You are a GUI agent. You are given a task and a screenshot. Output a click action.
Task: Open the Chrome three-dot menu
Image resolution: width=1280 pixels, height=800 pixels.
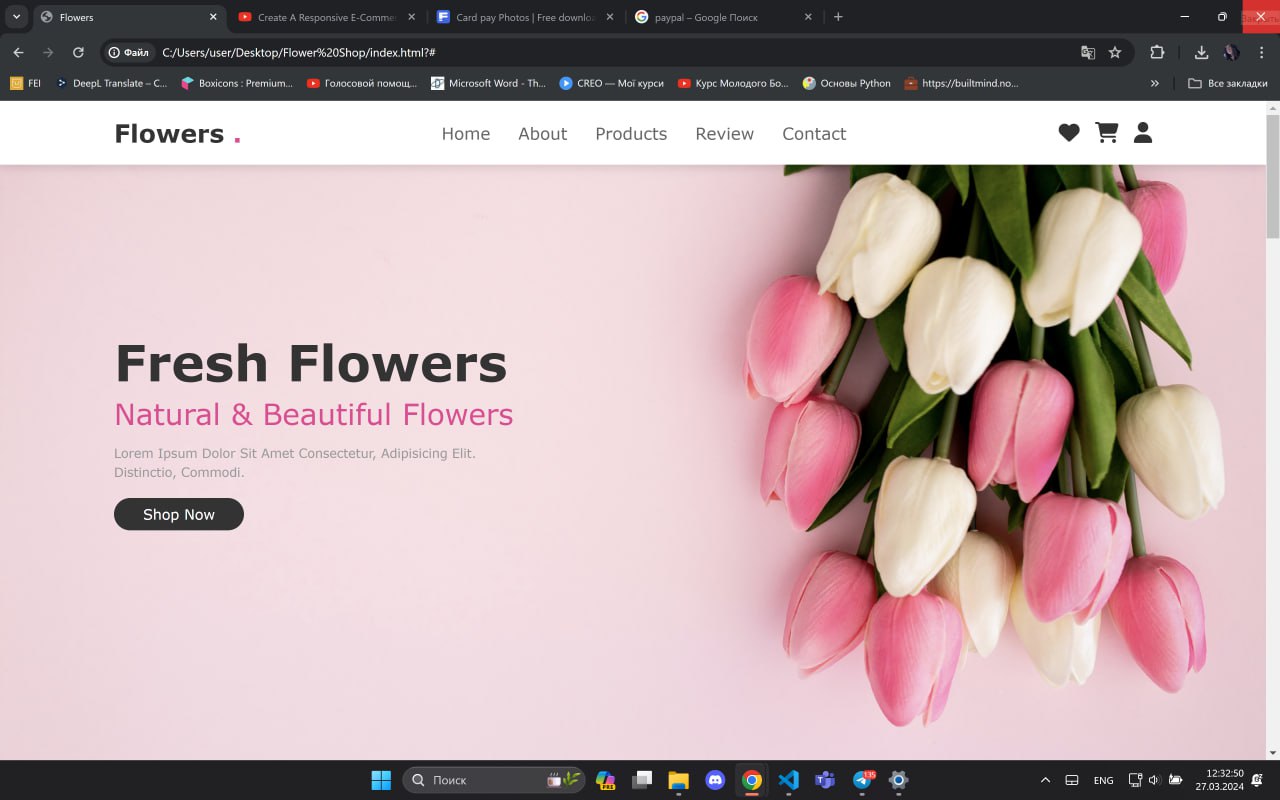pos(1261,52)
